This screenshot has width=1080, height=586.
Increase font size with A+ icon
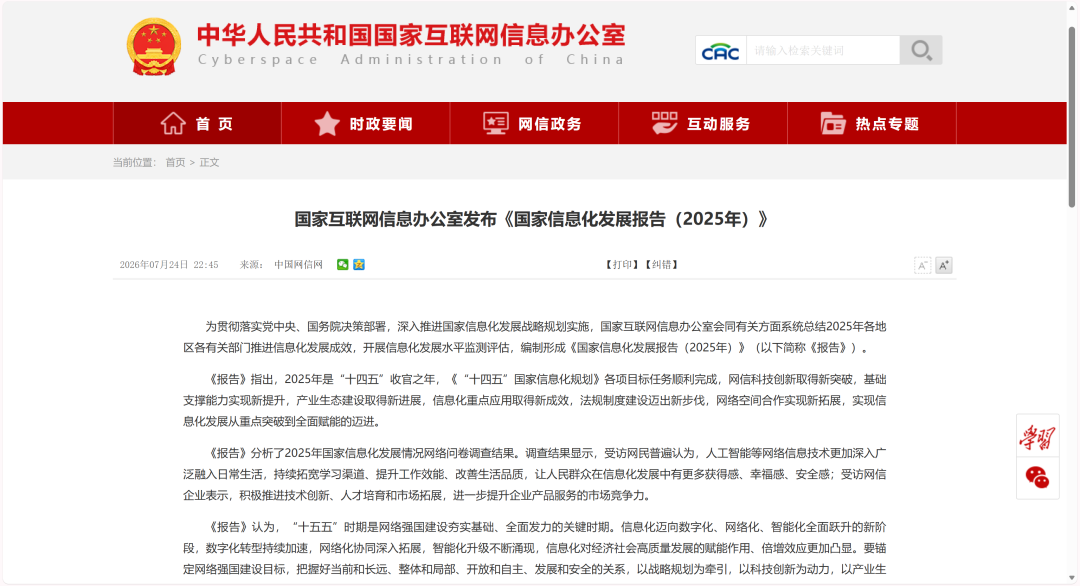(944, 265)
